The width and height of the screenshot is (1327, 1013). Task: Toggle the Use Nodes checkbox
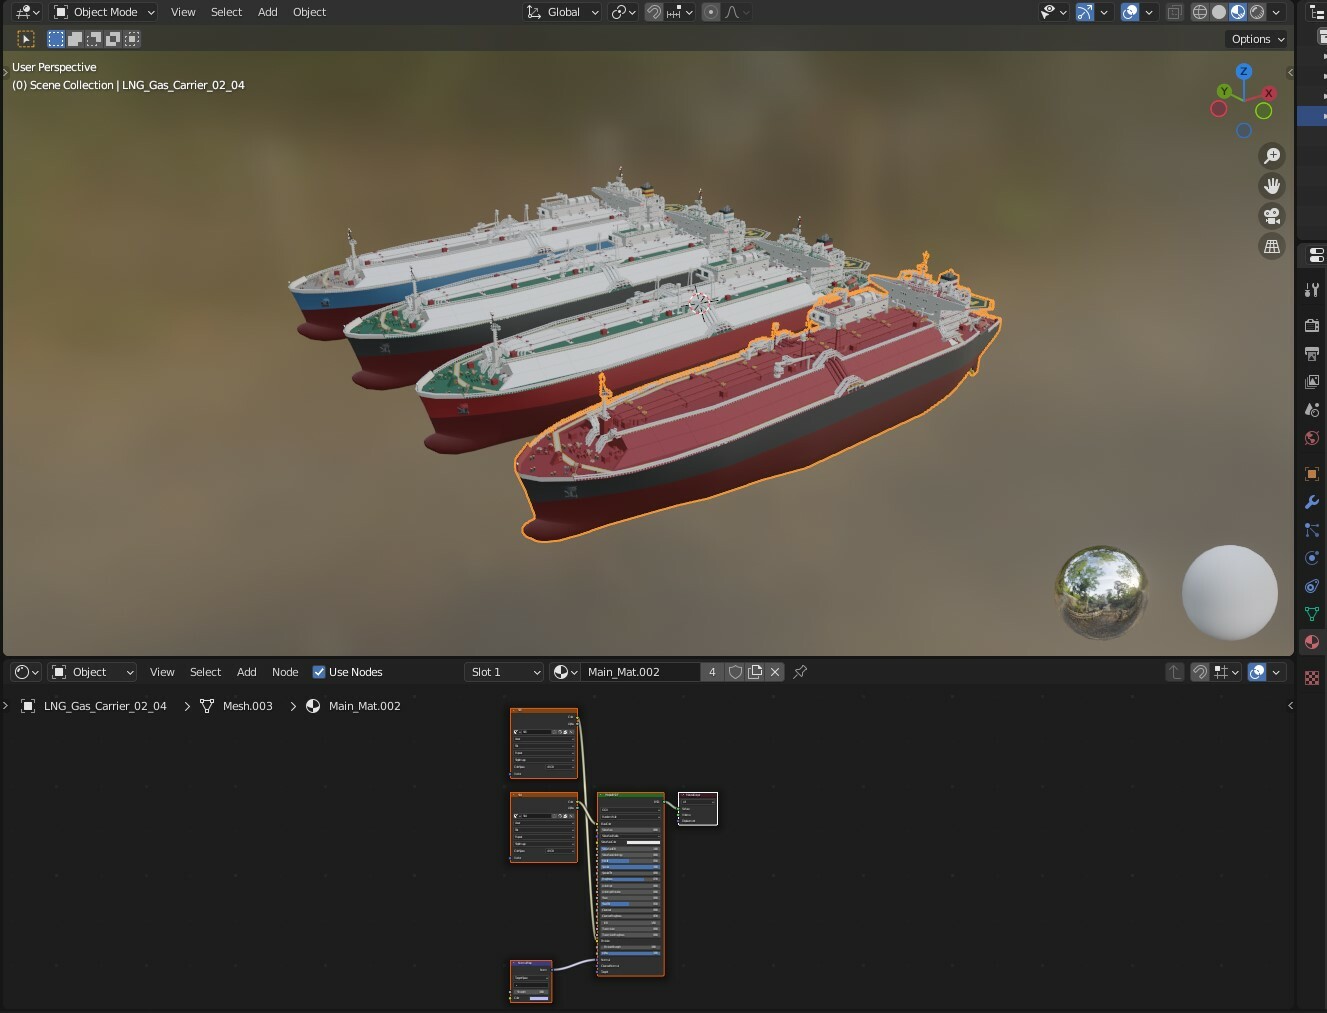coord(318,672)
